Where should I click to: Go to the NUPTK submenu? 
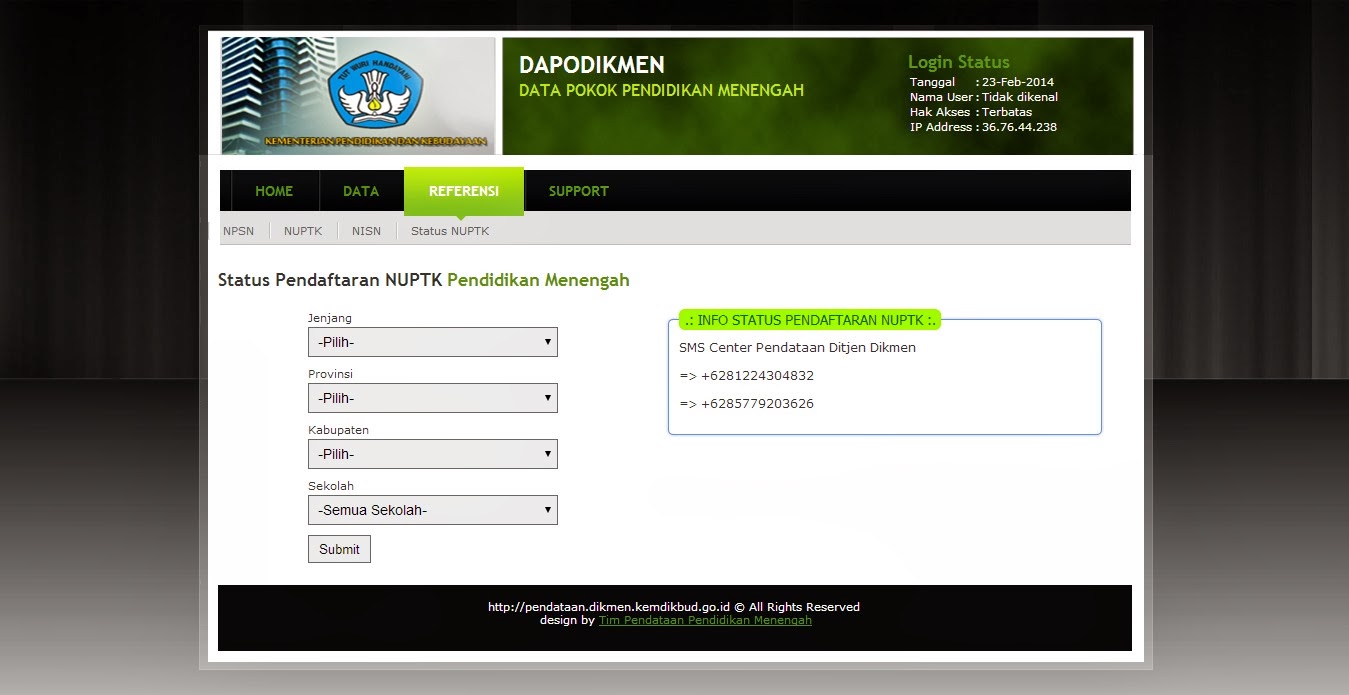(x=303, y=231)
